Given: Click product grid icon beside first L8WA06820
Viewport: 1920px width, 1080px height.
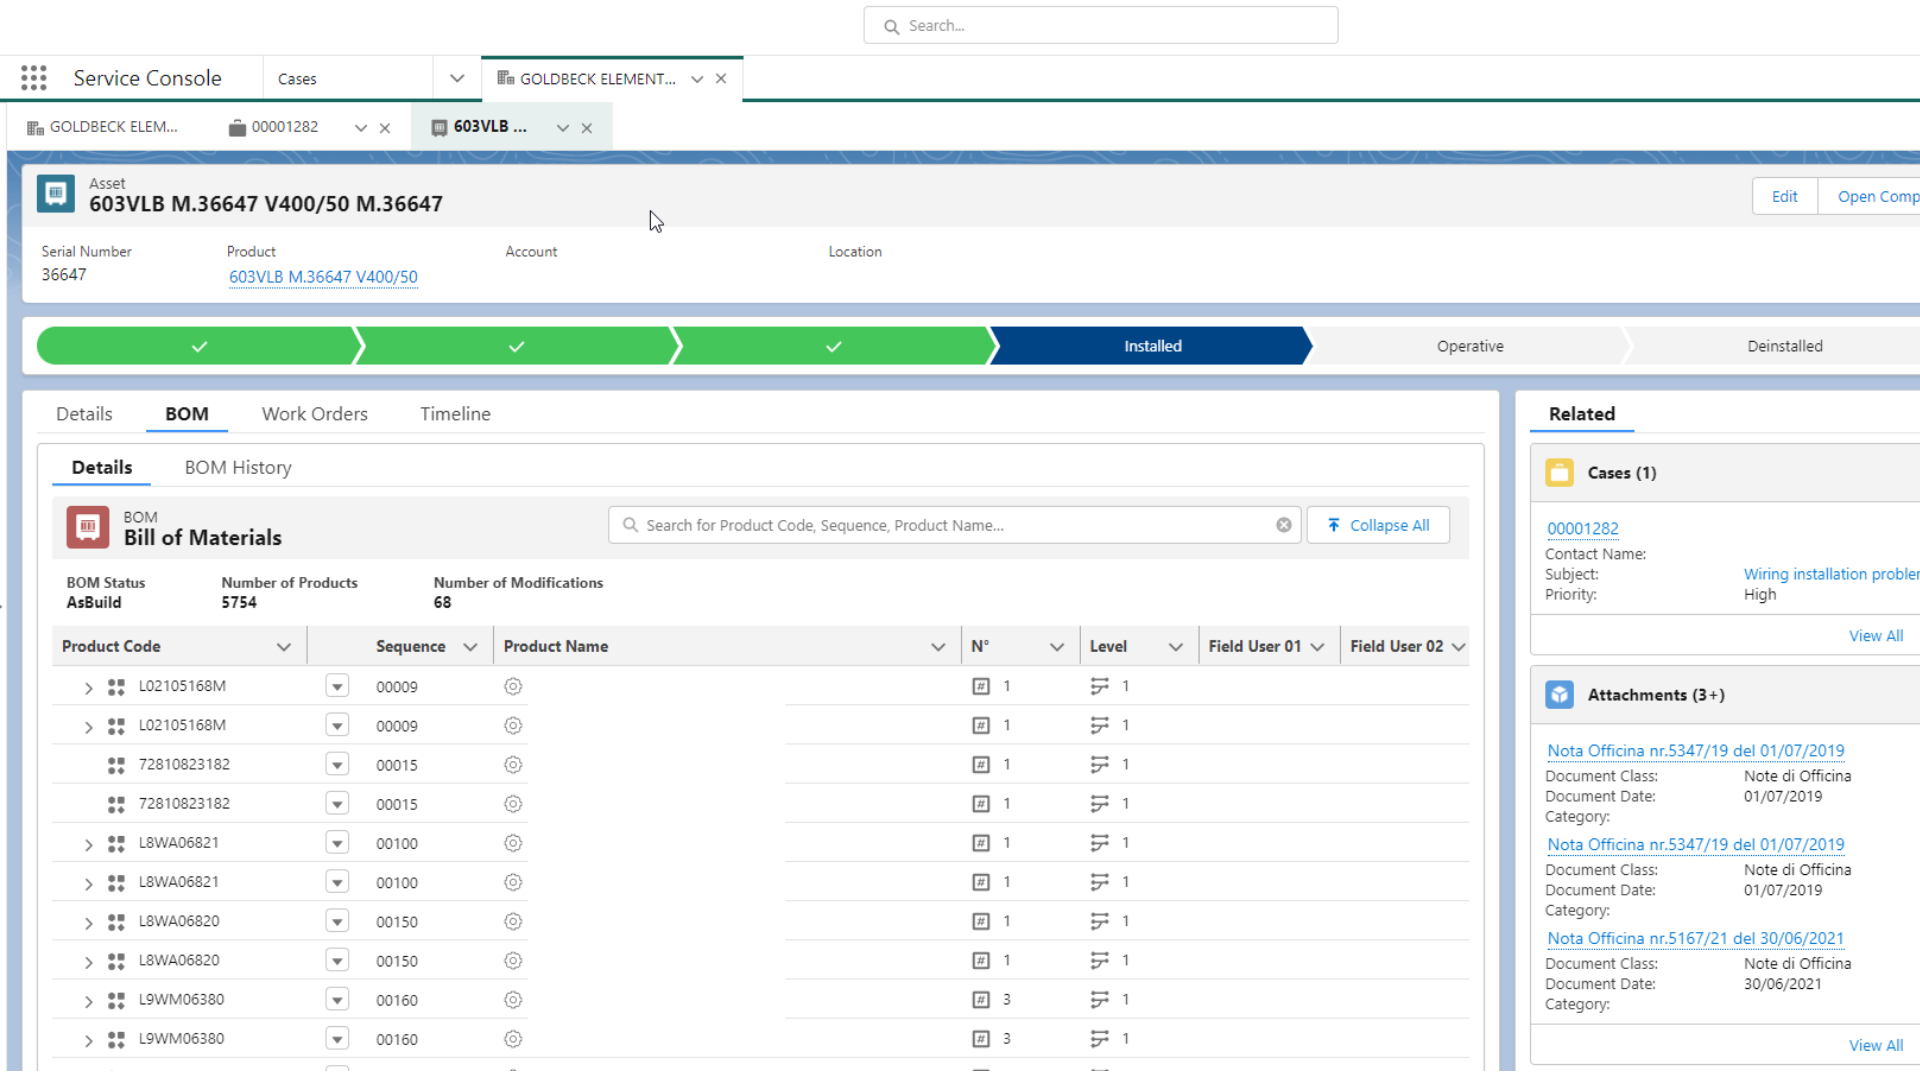Looking at the screenshot, I should pos(116,922).
